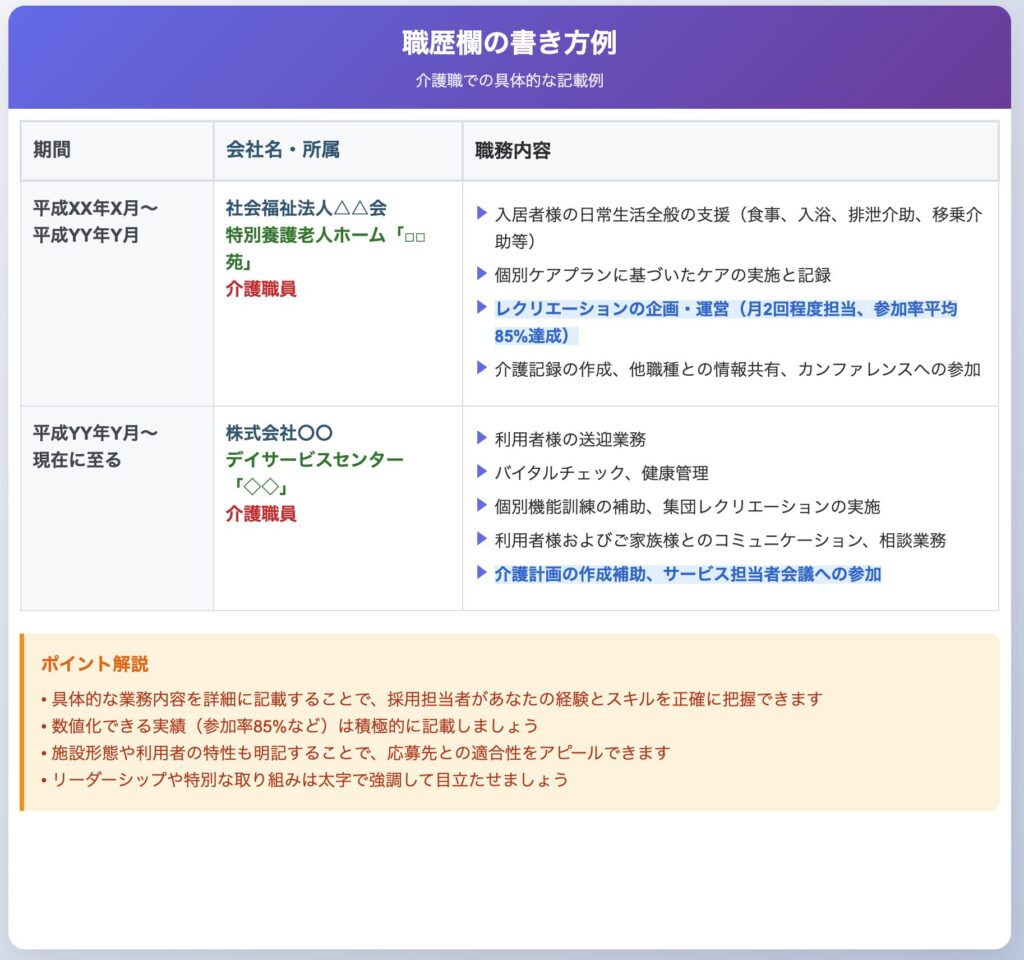This screenshot has width=1024, height=960.
Task: Click the heading ポイント解説
Action: (95, 664)
